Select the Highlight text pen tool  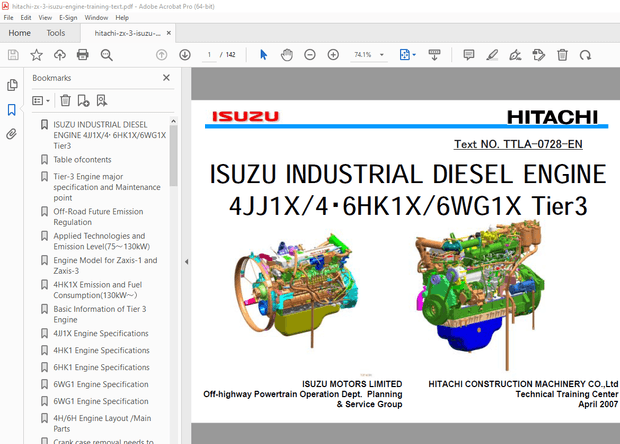click(492, 55)
